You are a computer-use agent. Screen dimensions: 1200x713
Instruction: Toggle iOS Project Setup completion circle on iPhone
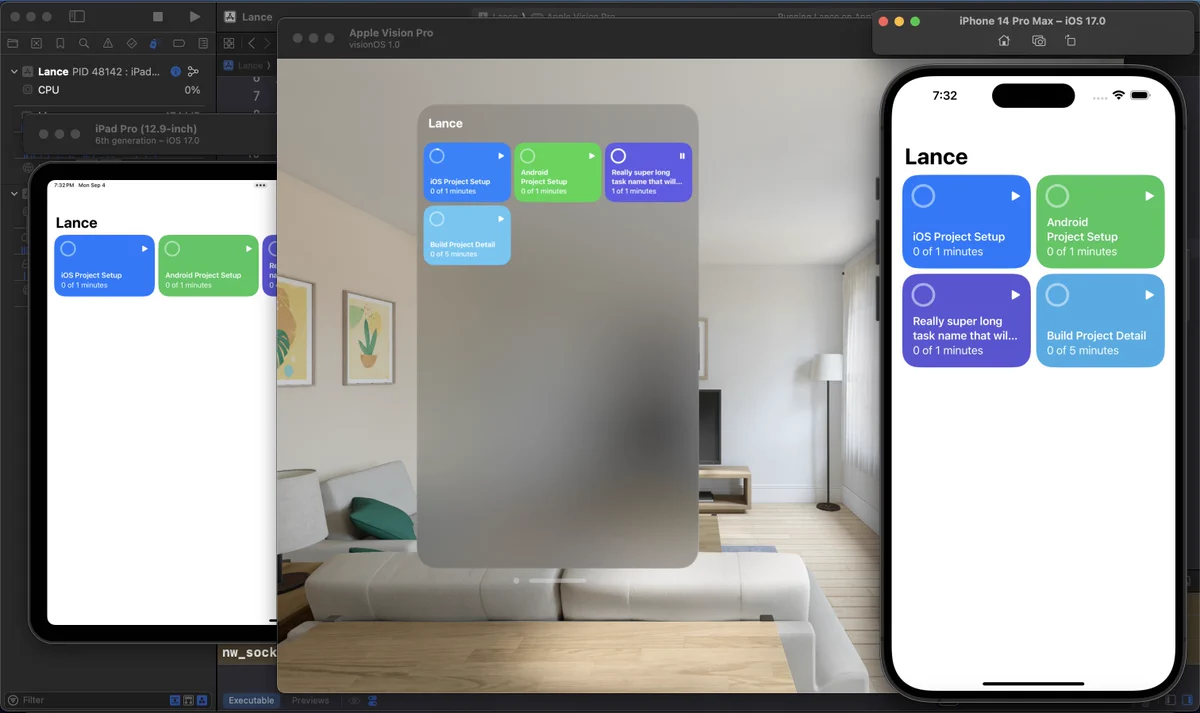coord(923,196)
